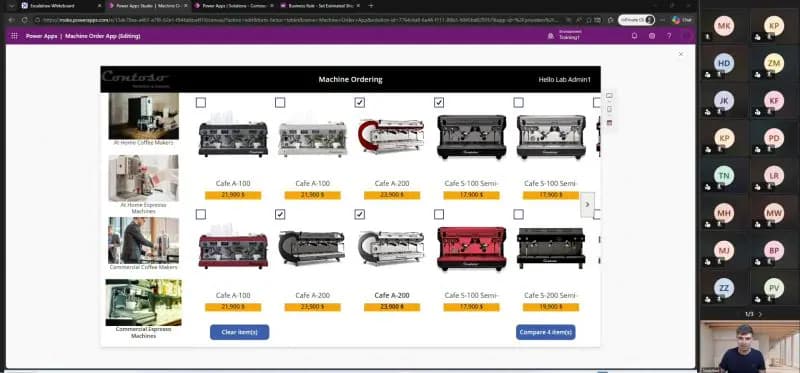Check the box above the red Cafe S-100 Semi
Viewport: 800px width, 373px height.
[439, 214]
